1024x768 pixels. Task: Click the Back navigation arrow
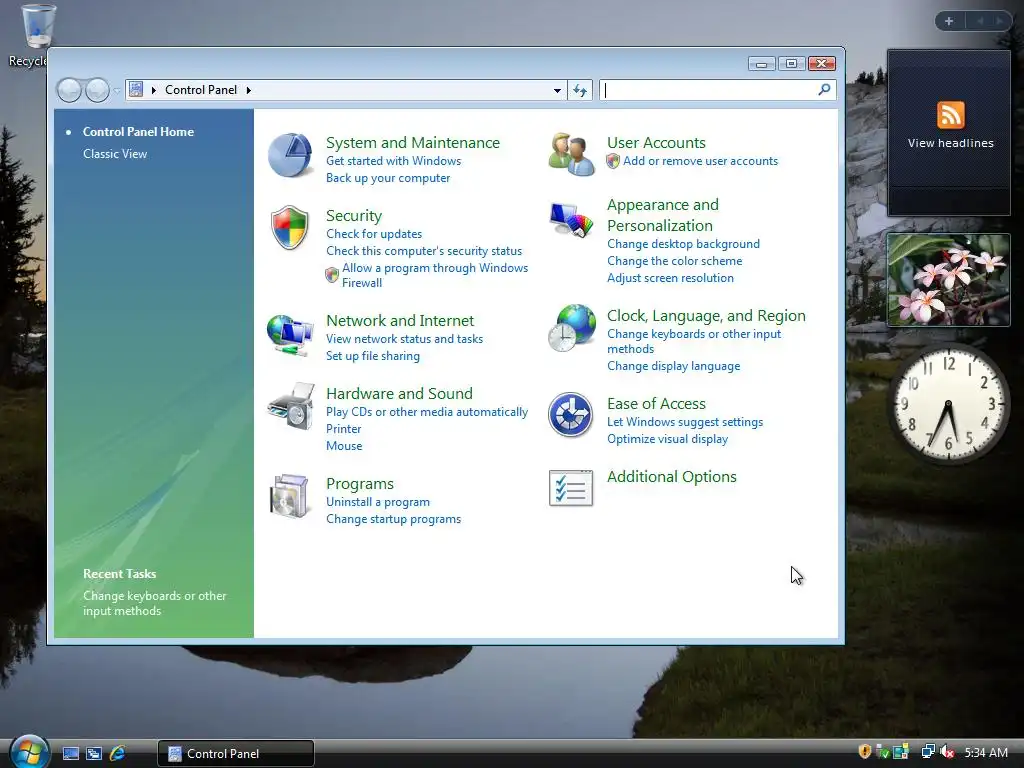(69, 90)
